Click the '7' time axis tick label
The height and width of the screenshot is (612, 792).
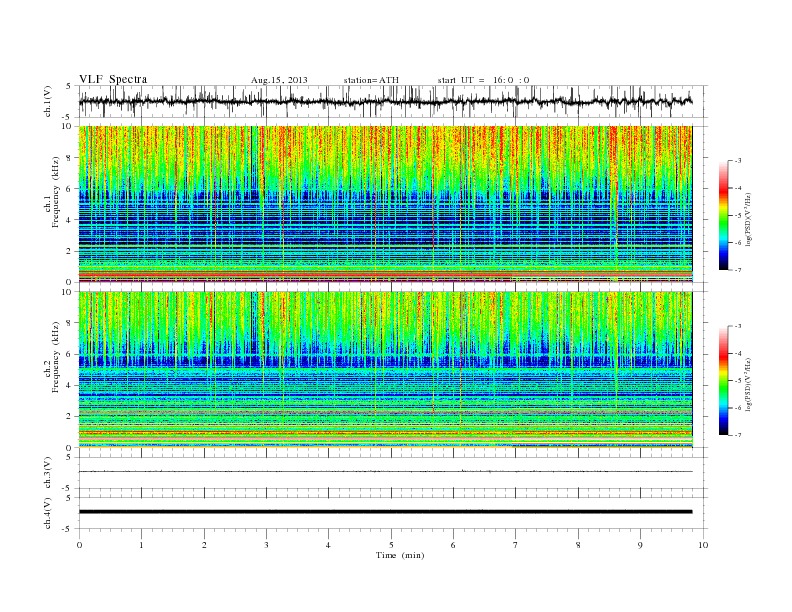[516, 545]
